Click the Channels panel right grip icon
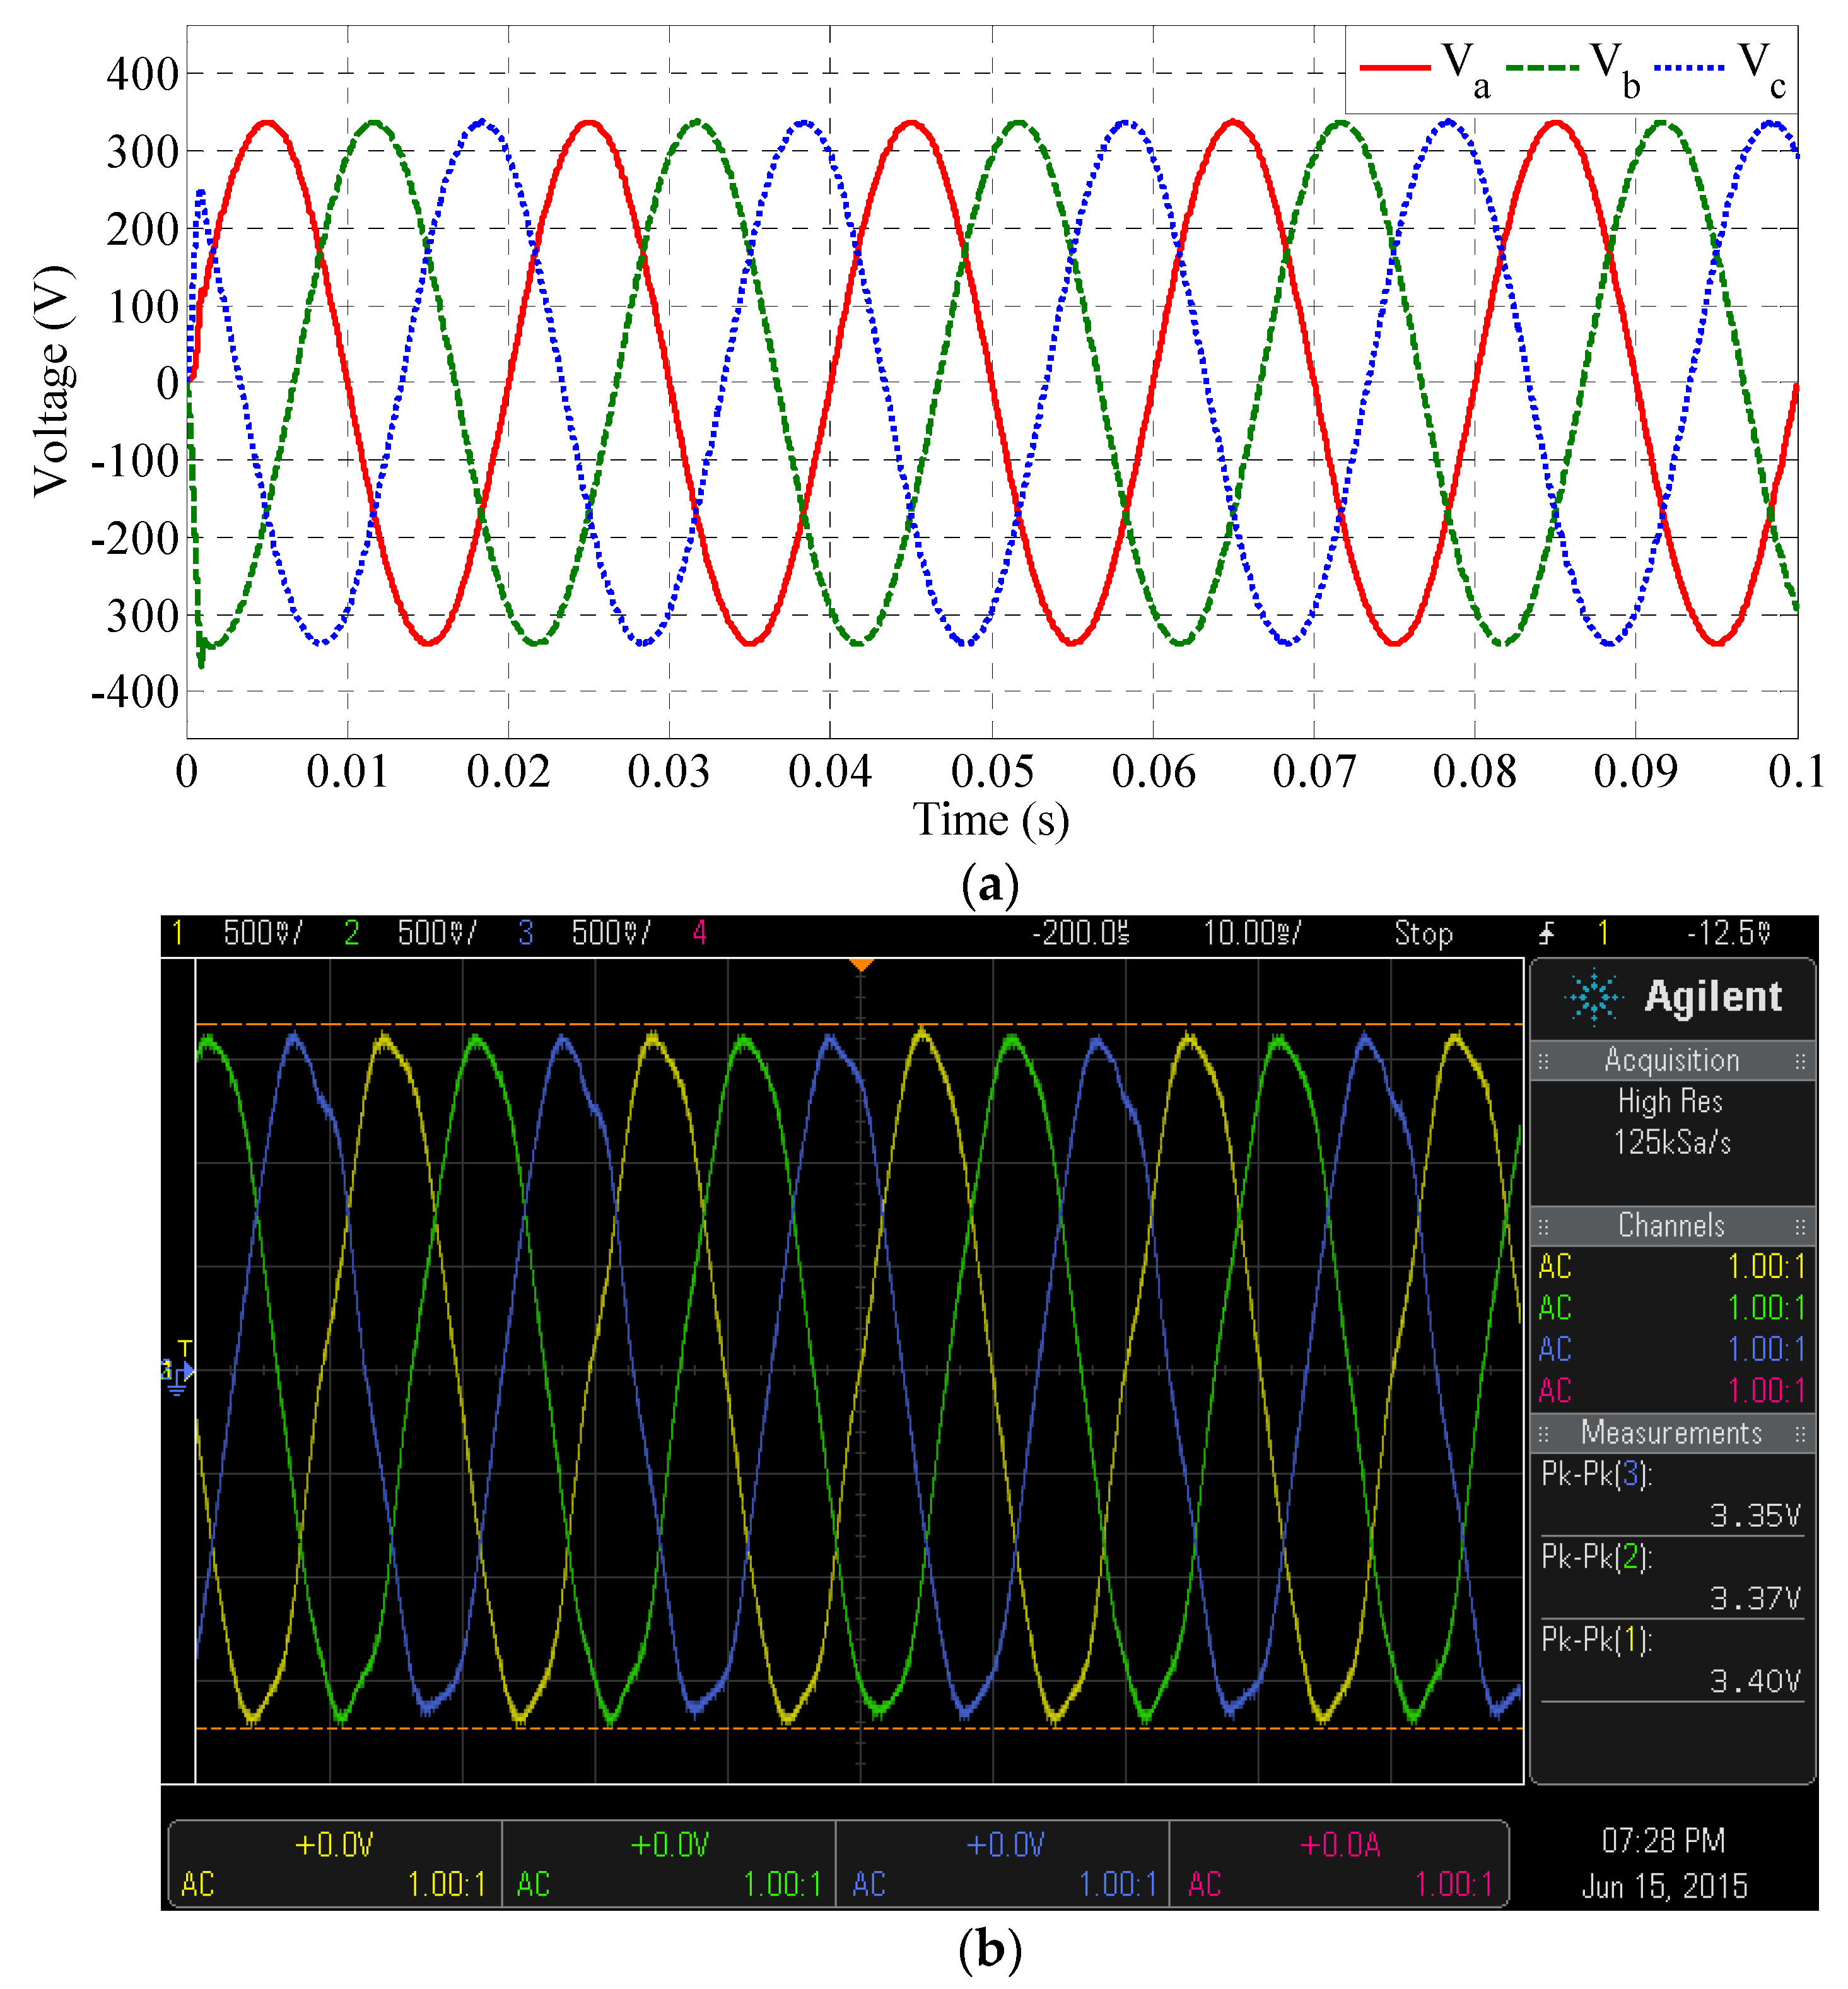This screenshot has height=1989, width=1848. [1800, 1226]
